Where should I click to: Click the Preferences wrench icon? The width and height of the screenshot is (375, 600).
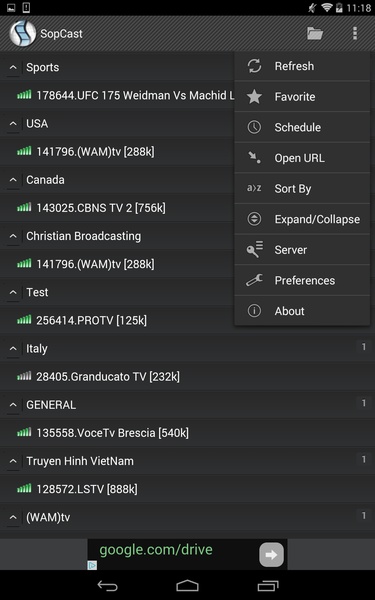pos(254,280)
